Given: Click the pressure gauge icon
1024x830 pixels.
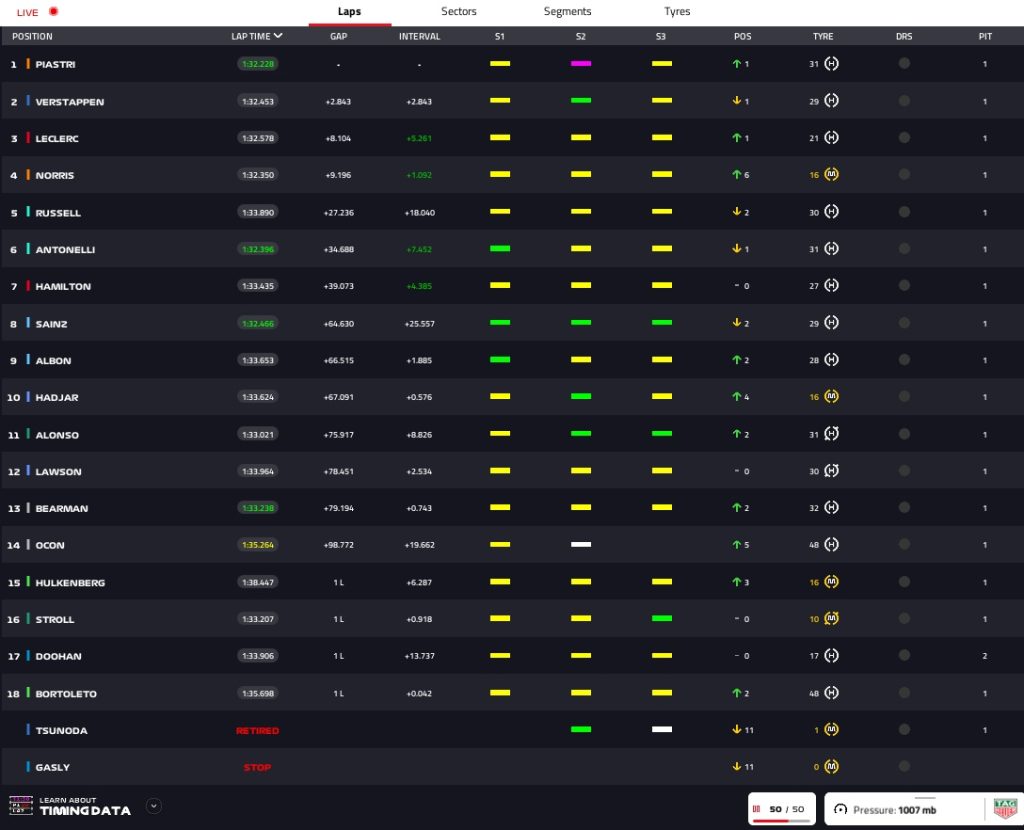Looking at the screenshot, I should coord(840,809).
